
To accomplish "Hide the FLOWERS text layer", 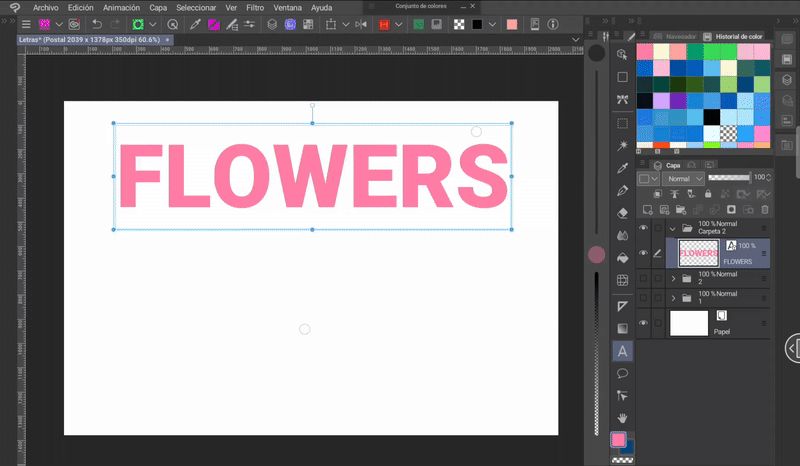I will pos(643,254).
